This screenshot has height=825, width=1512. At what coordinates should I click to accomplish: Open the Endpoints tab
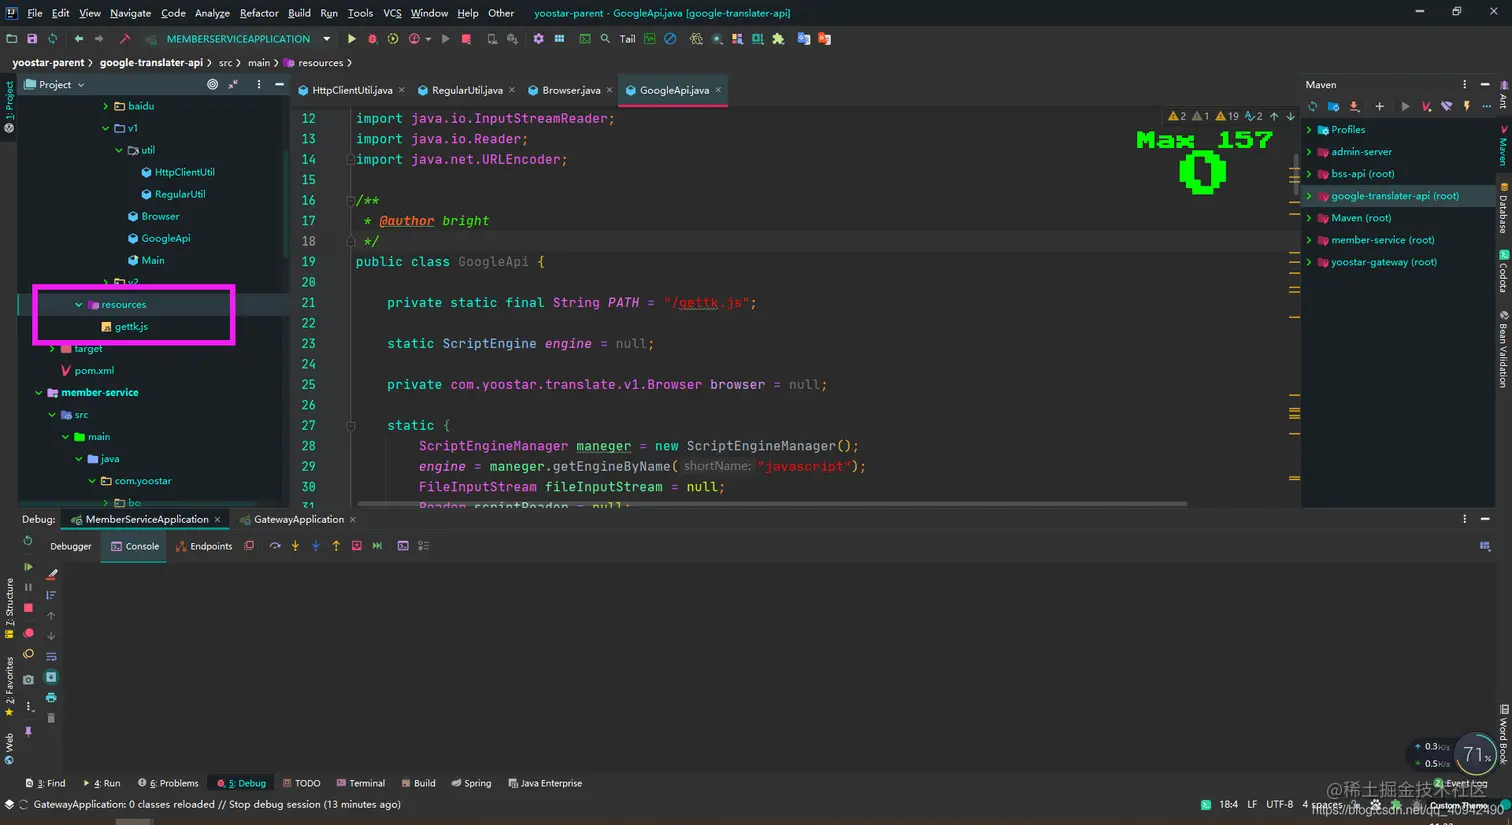click(204, 546)
